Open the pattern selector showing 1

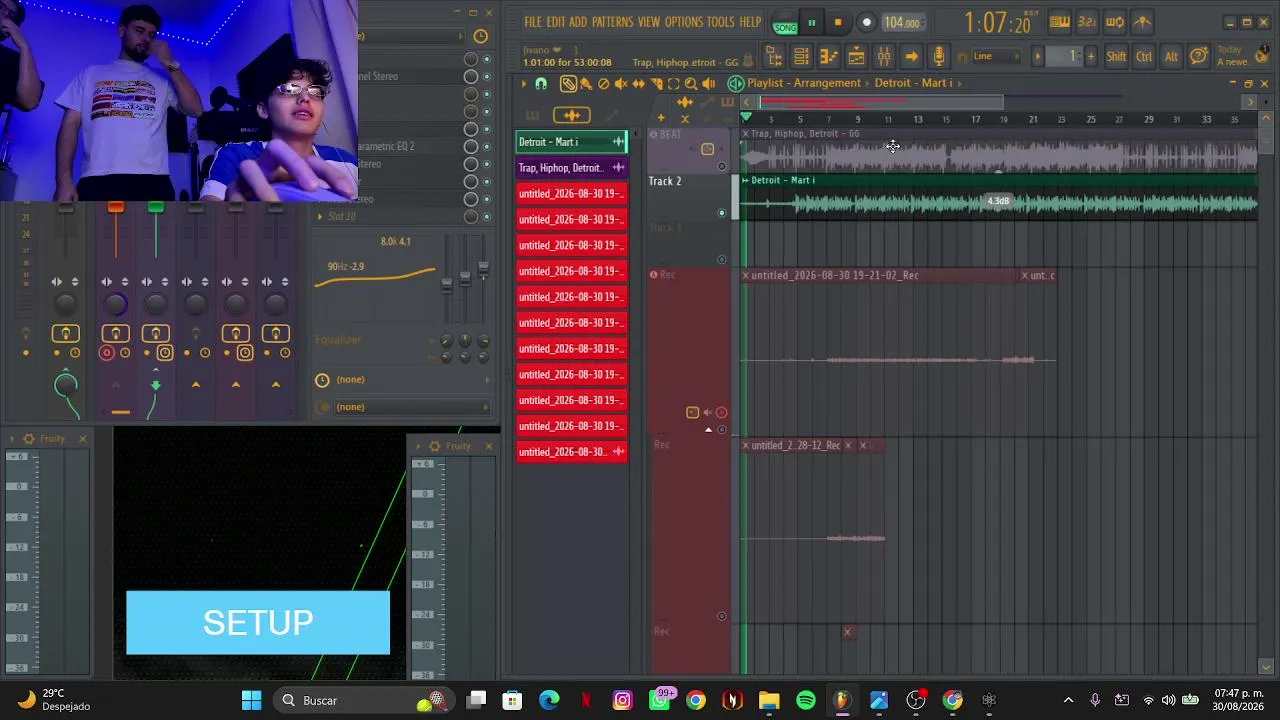[1067, 56]
